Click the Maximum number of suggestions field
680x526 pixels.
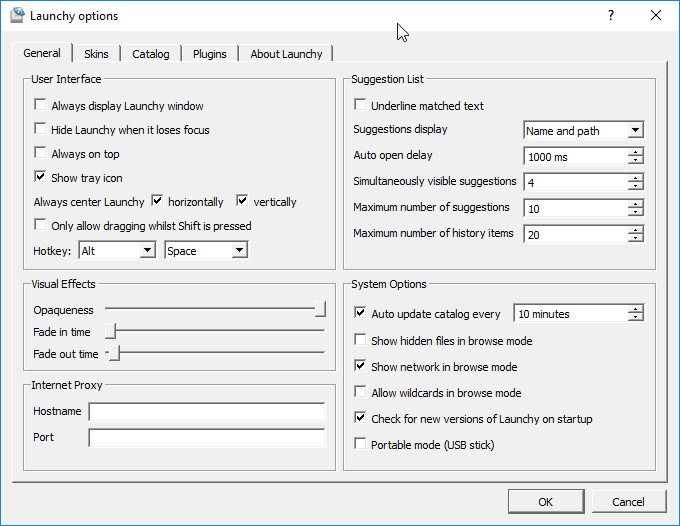point(576,209)
